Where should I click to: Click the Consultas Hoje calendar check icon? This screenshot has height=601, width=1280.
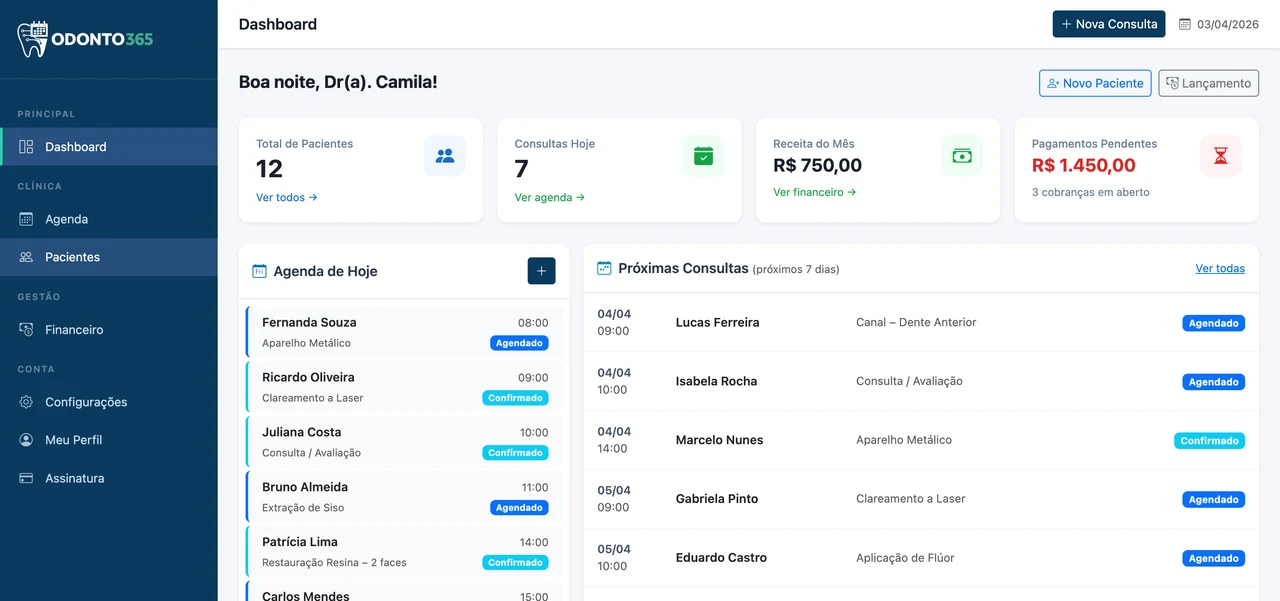(x=703, y=156)
